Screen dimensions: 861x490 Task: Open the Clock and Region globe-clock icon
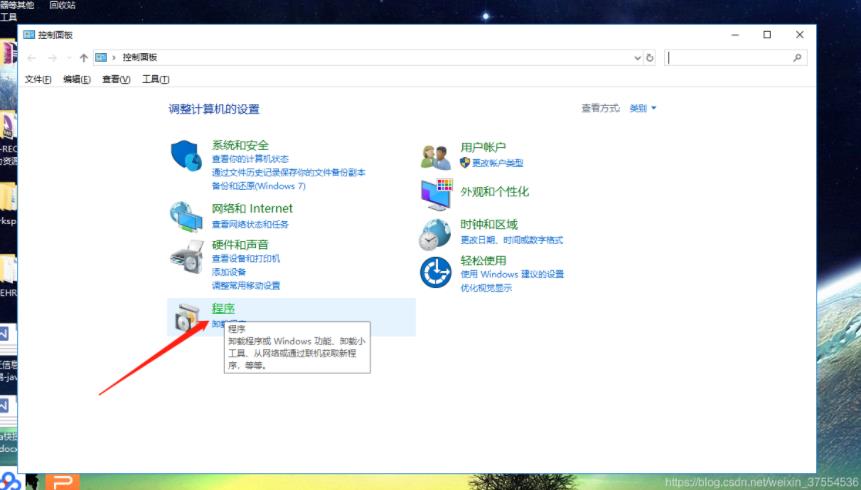click(435, 234)
